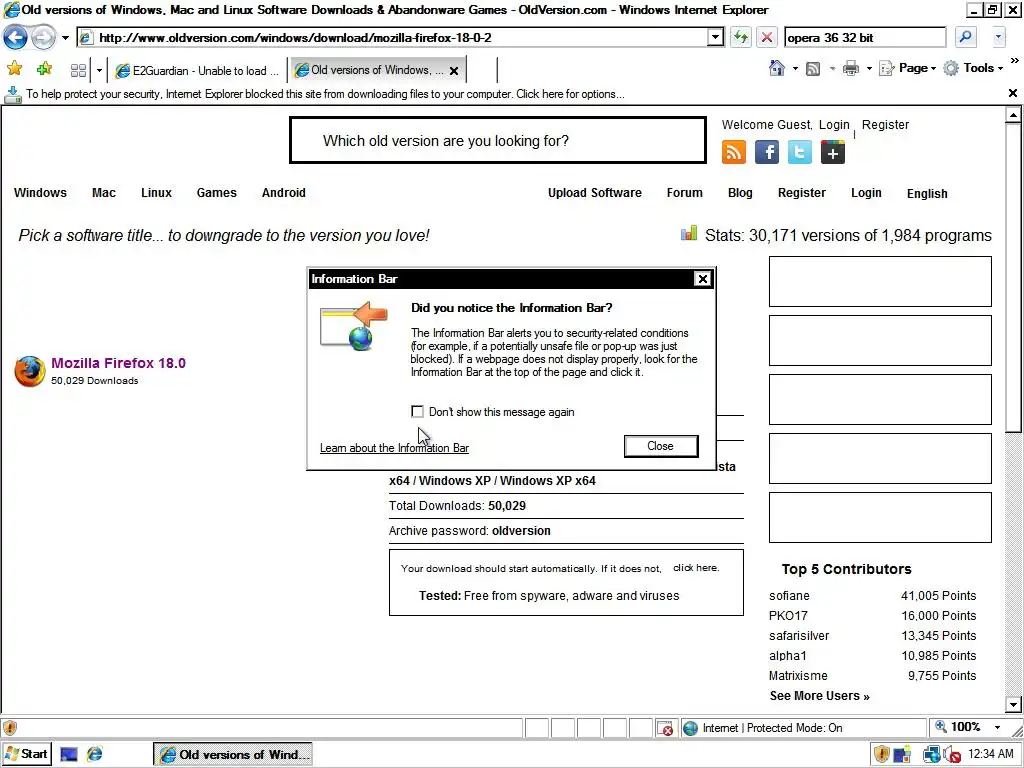Expand the command bar overflow chevron

1014,61
